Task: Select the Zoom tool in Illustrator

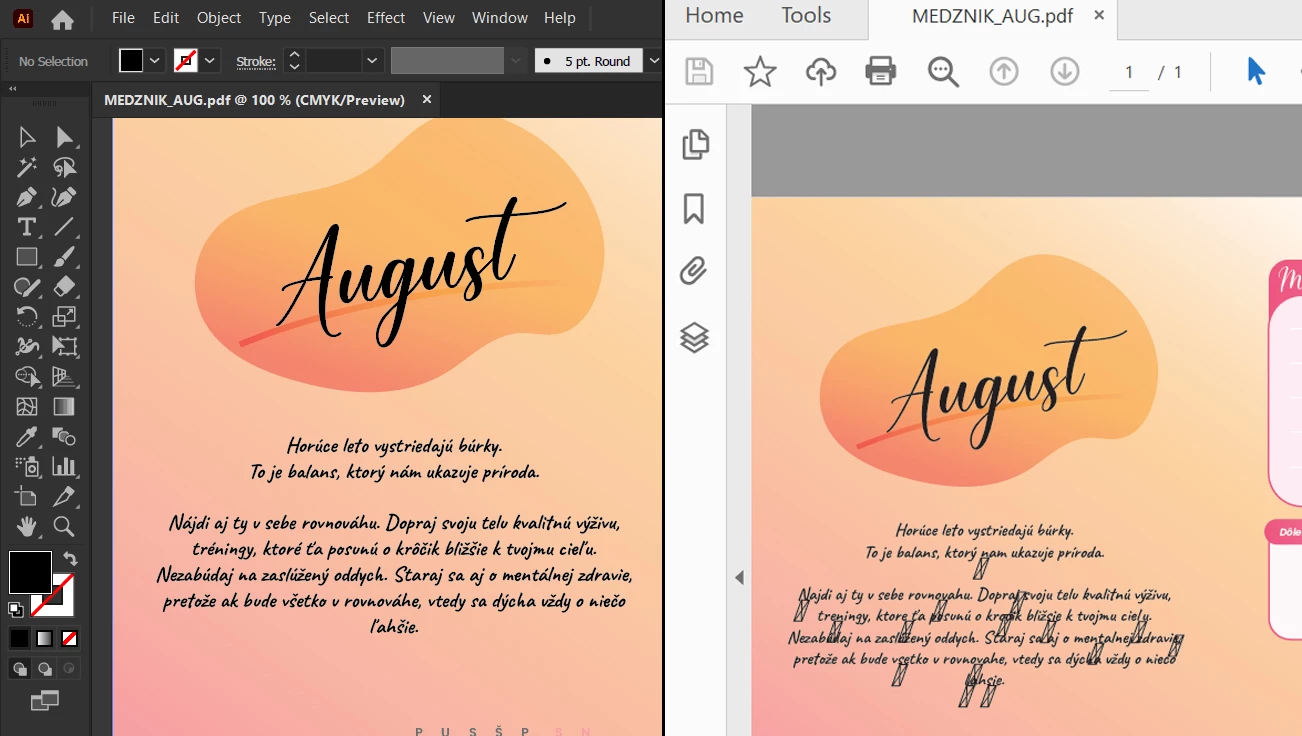Action: [x=65, y=526]
